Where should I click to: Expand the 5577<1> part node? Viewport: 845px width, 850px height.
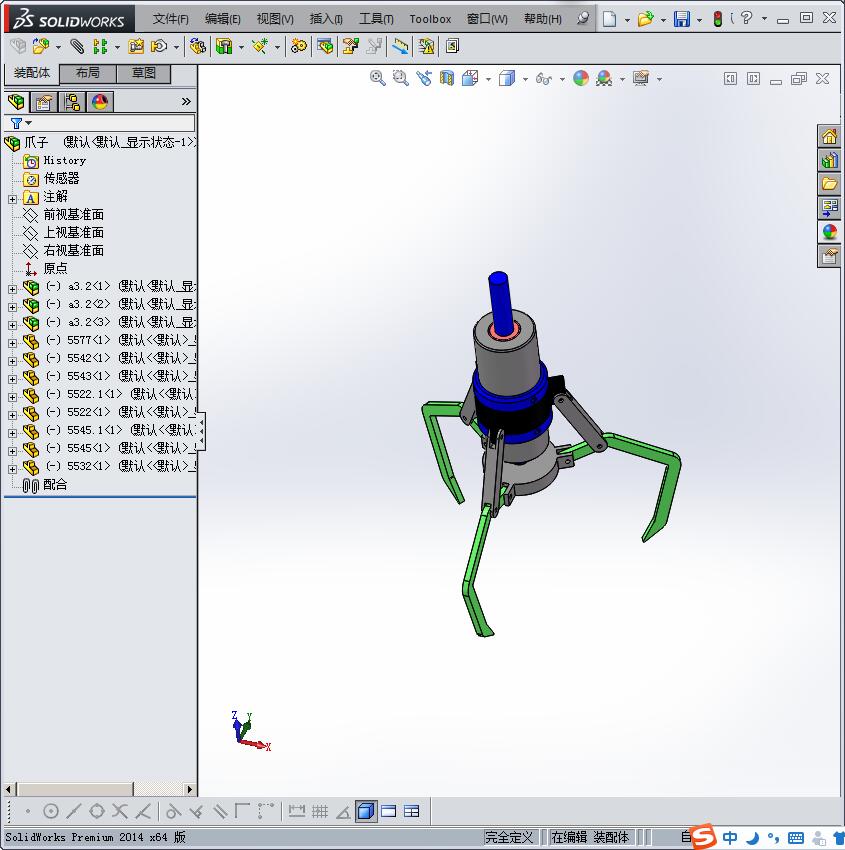(12, 343)
